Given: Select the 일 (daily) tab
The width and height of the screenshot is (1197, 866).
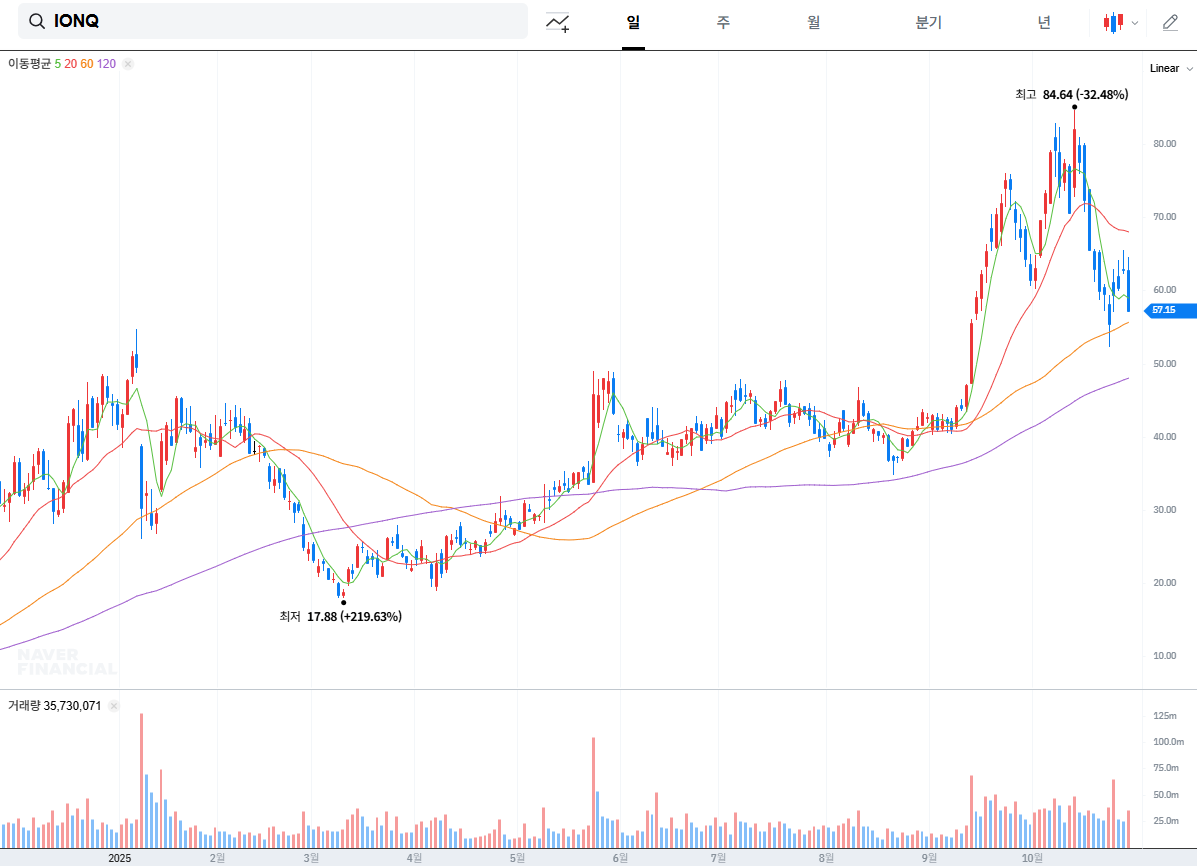Looking at the screenshot, I should tap(633, 23).
